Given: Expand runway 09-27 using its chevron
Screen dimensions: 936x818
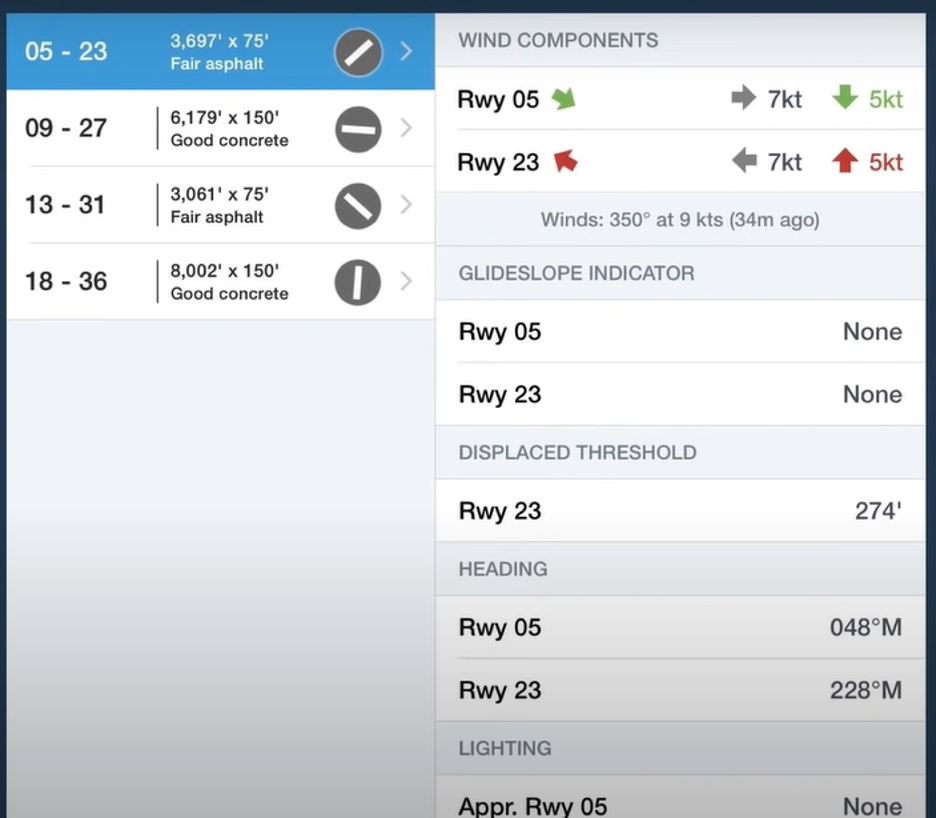Looking at the screenshot, I should click(407, 128).
